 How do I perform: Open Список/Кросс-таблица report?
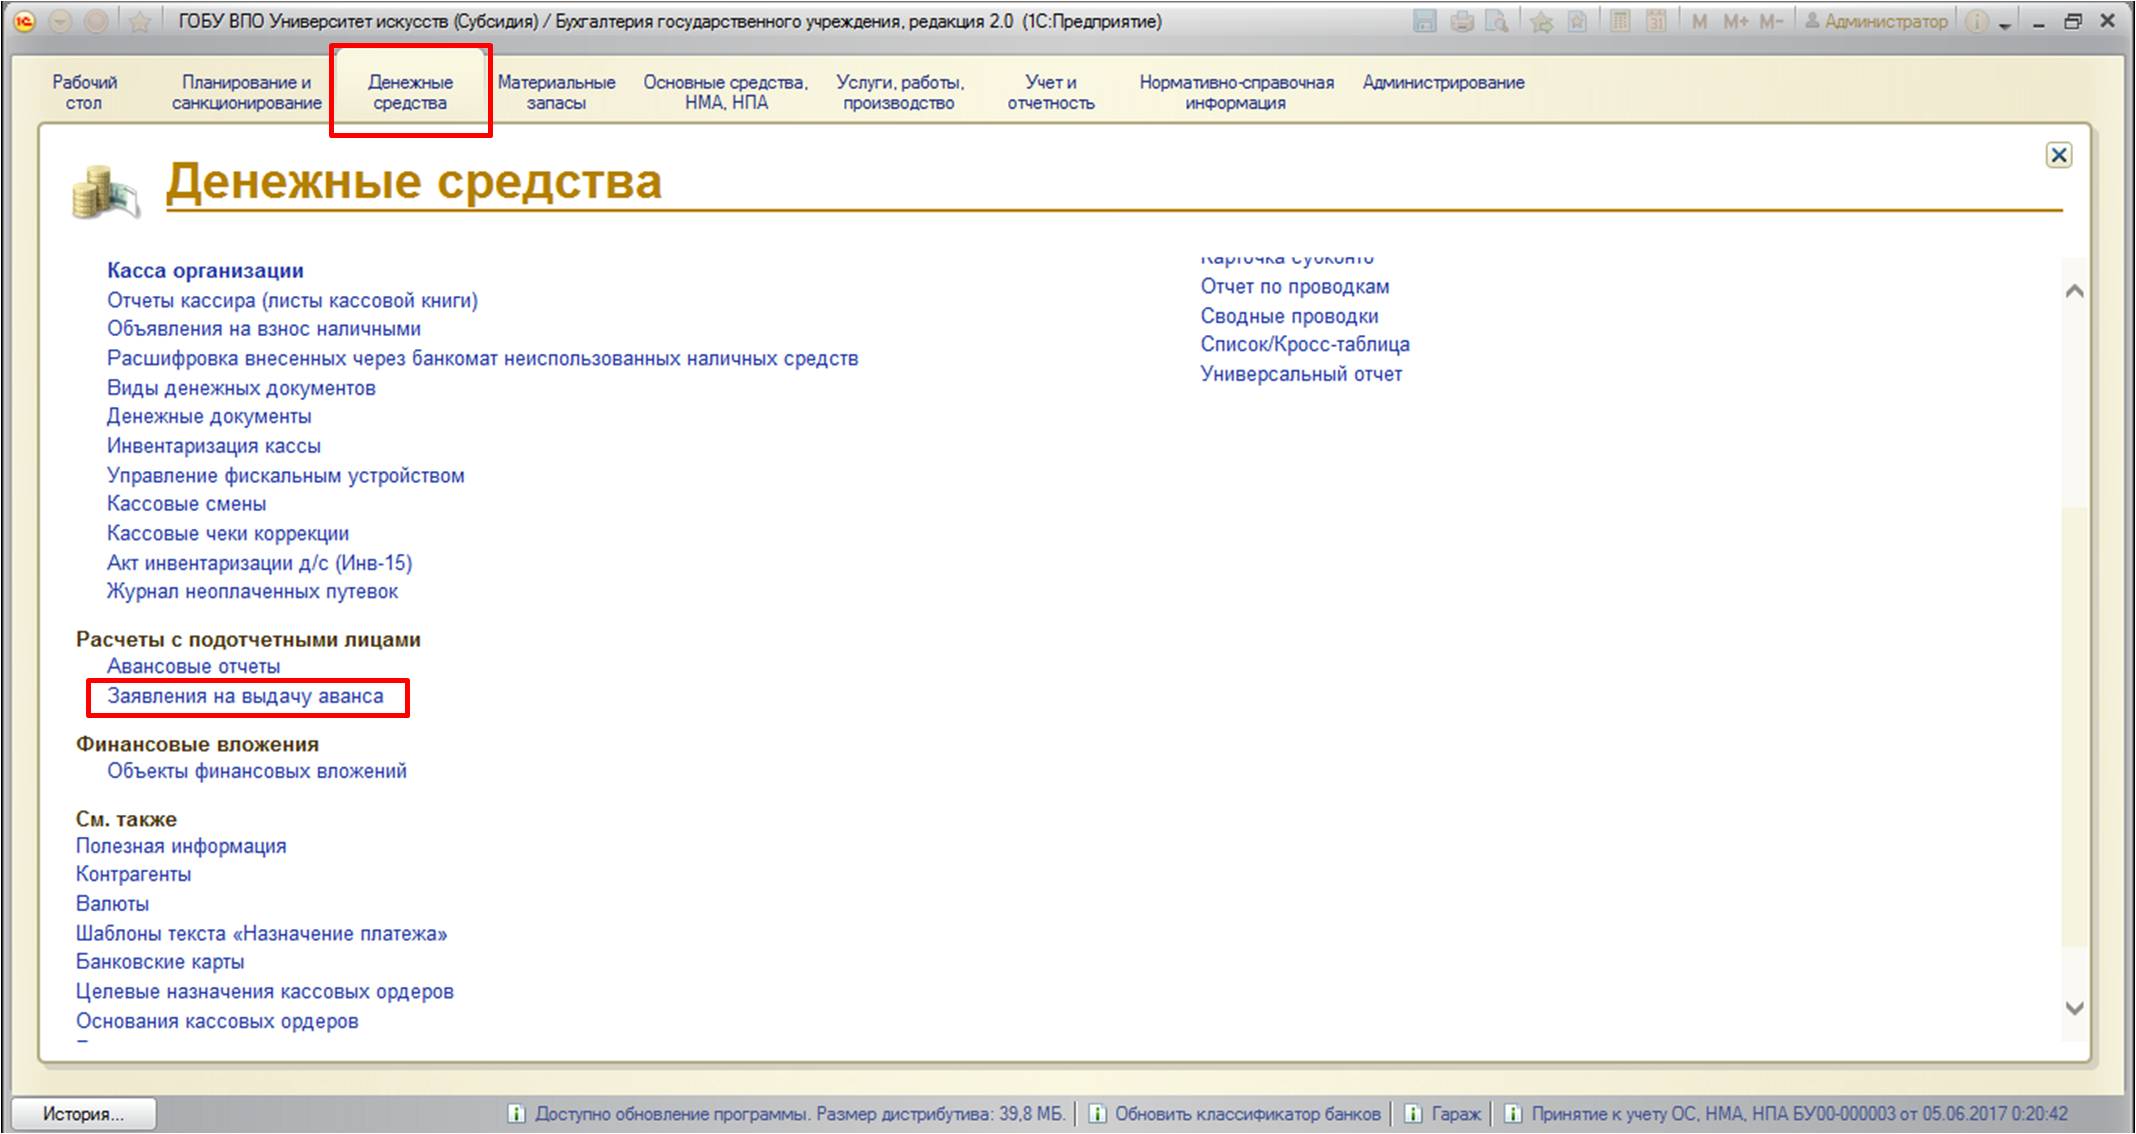tap(1305, 344)
